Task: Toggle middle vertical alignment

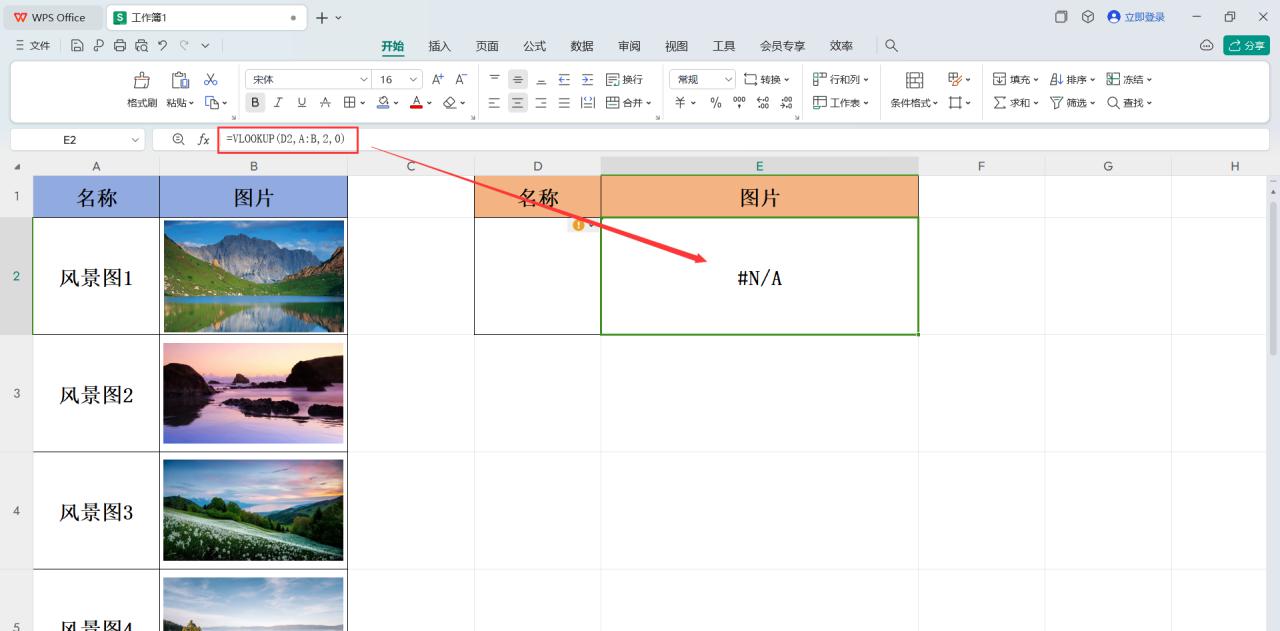Action: [x=517, y=79]
